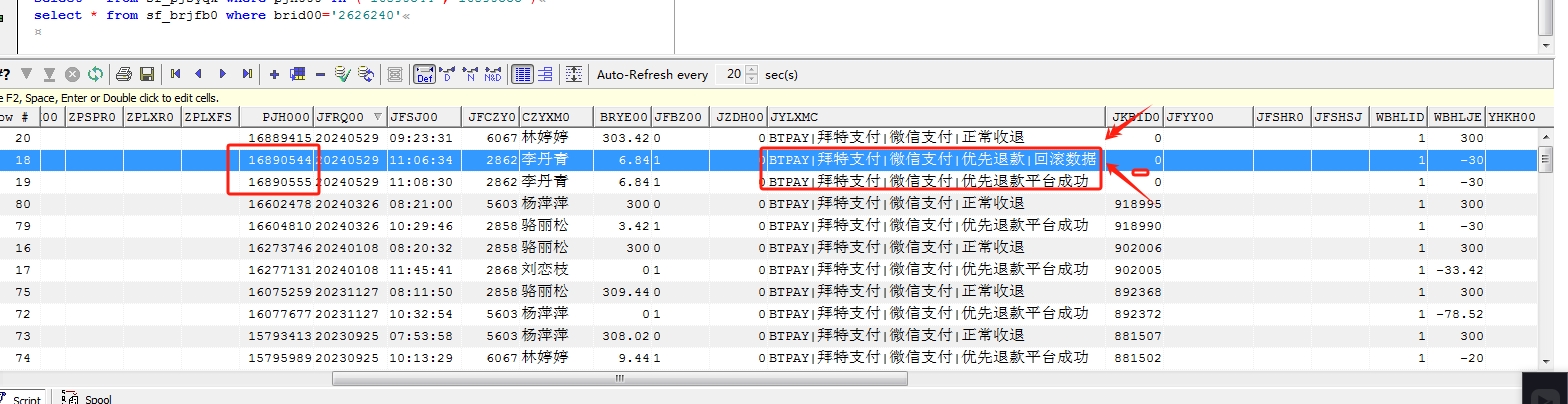Select the row with PJH00 16889415

pyautogui.click(x=281, y=138)
